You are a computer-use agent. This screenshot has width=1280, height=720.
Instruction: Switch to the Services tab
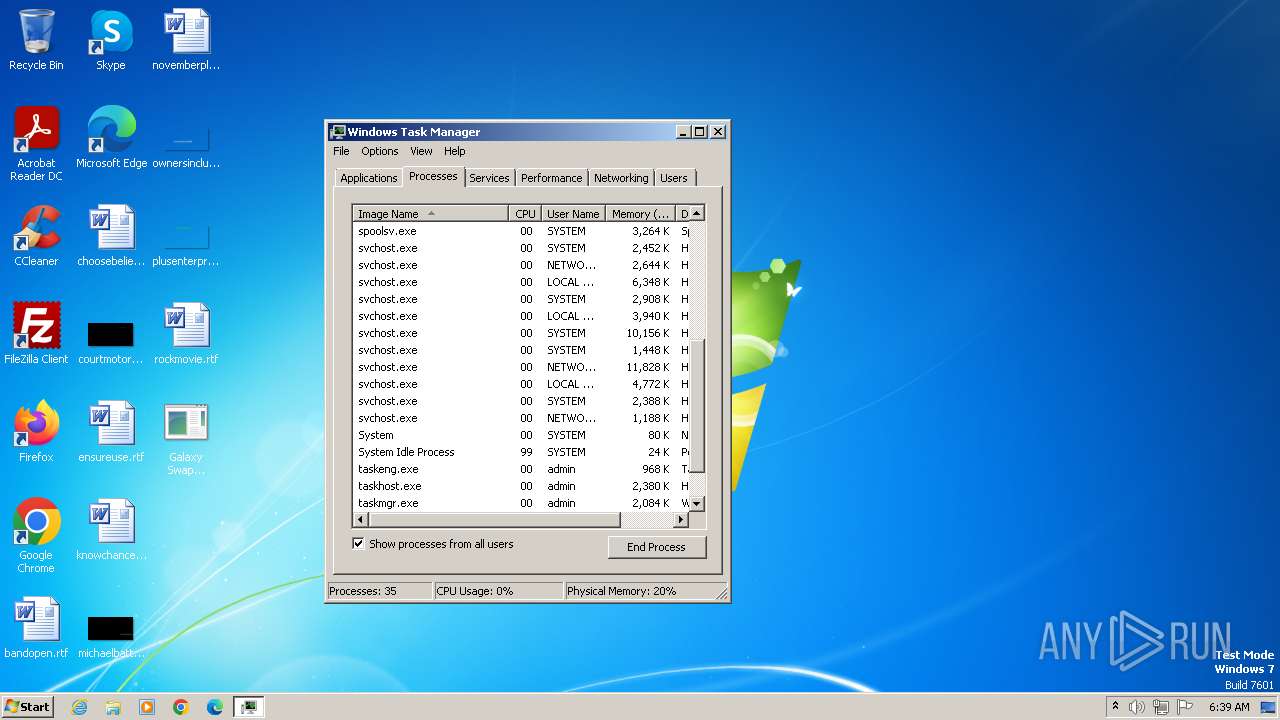[x=489, y=178]
